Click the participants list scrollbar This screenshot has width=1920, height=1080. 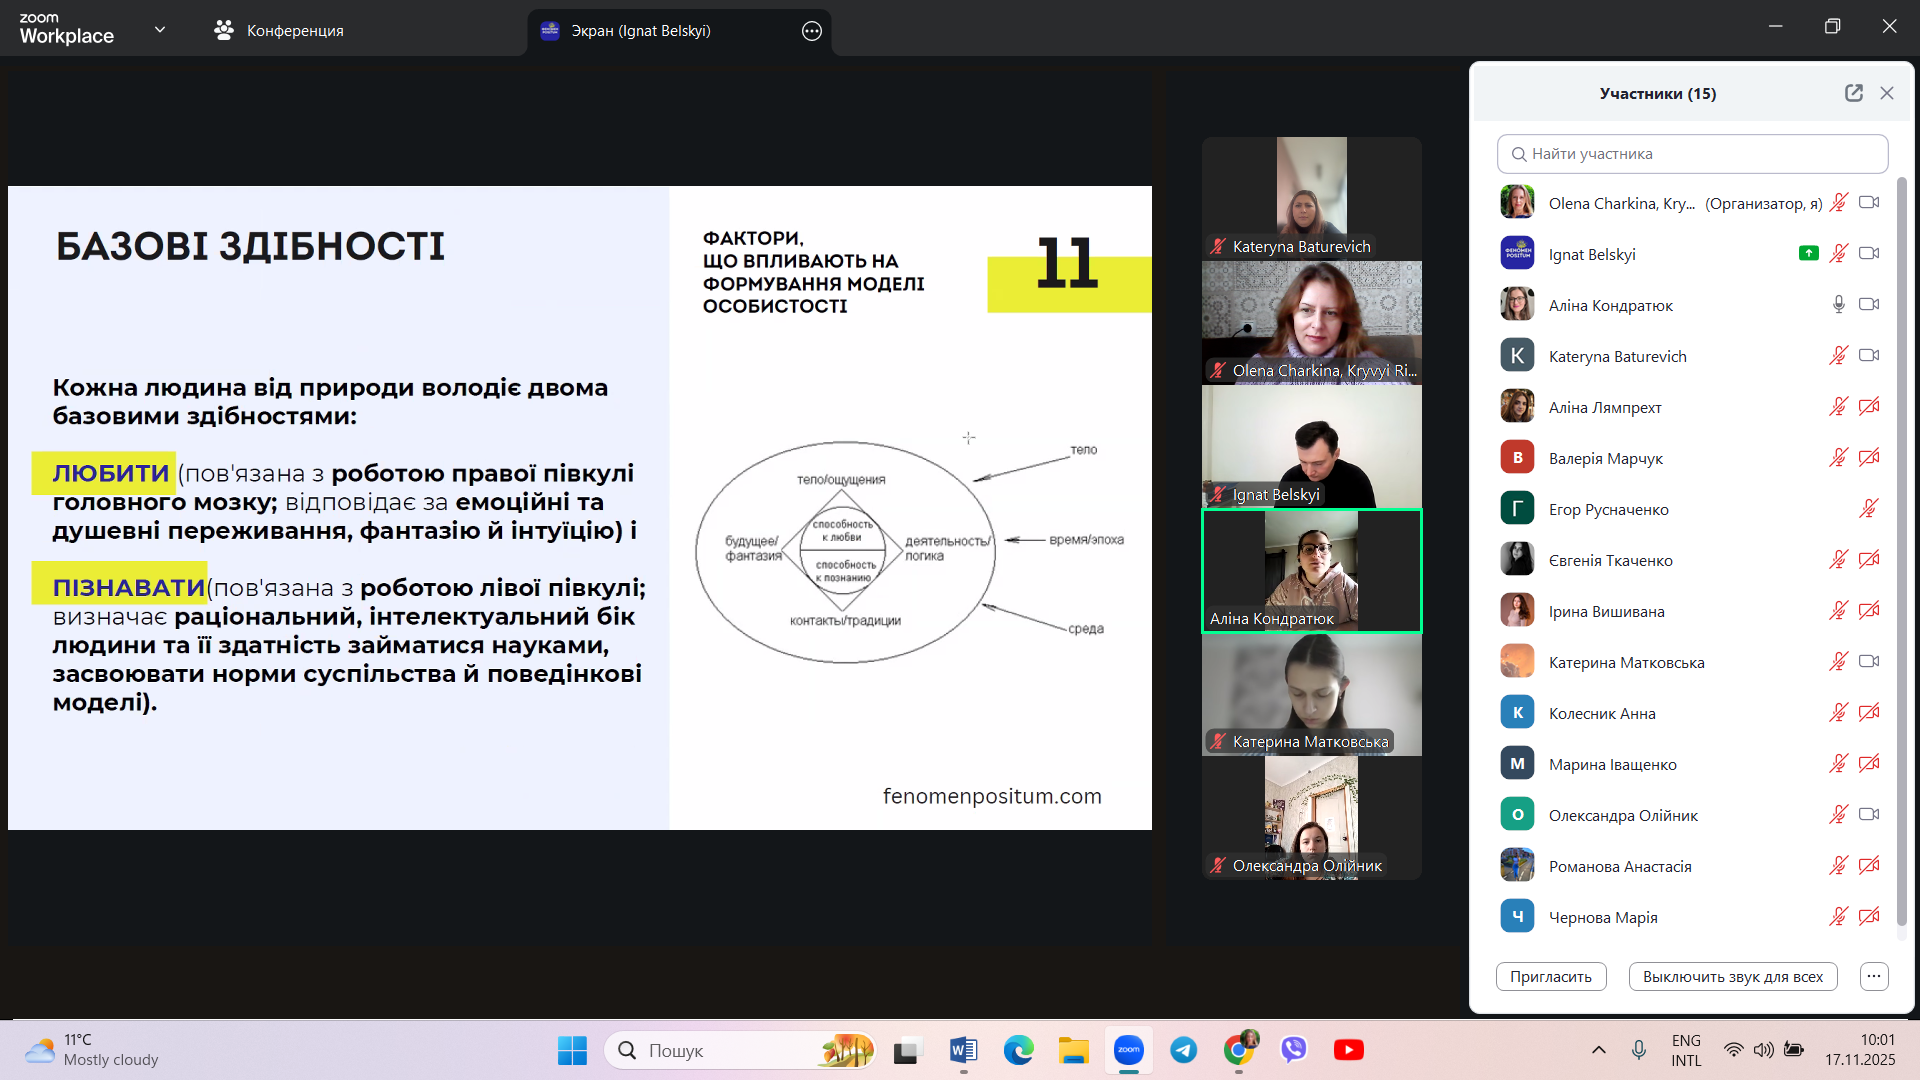(1901, 550)
